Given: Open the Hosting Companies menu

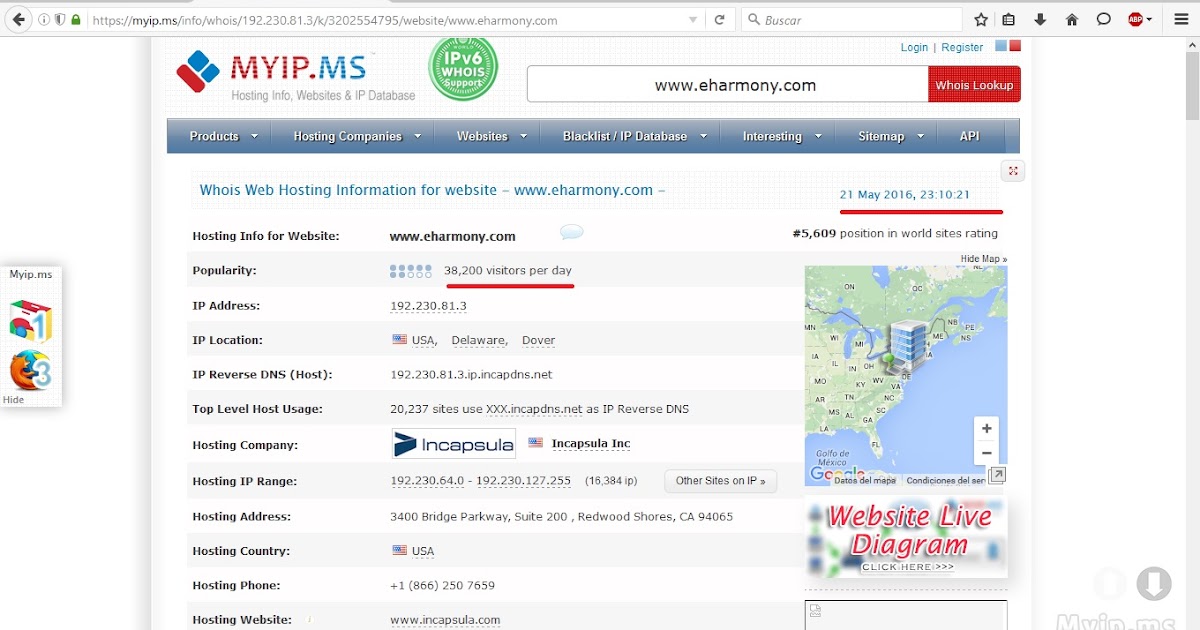Looking at the screenshot, I should [x=347, y=136].
